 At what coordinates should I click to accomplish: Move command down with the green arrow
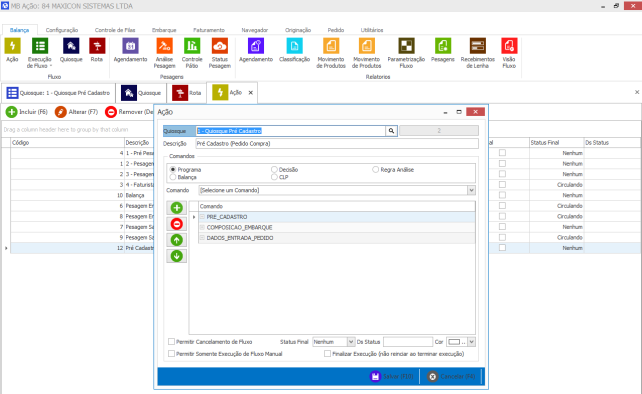tap(176, 256)
